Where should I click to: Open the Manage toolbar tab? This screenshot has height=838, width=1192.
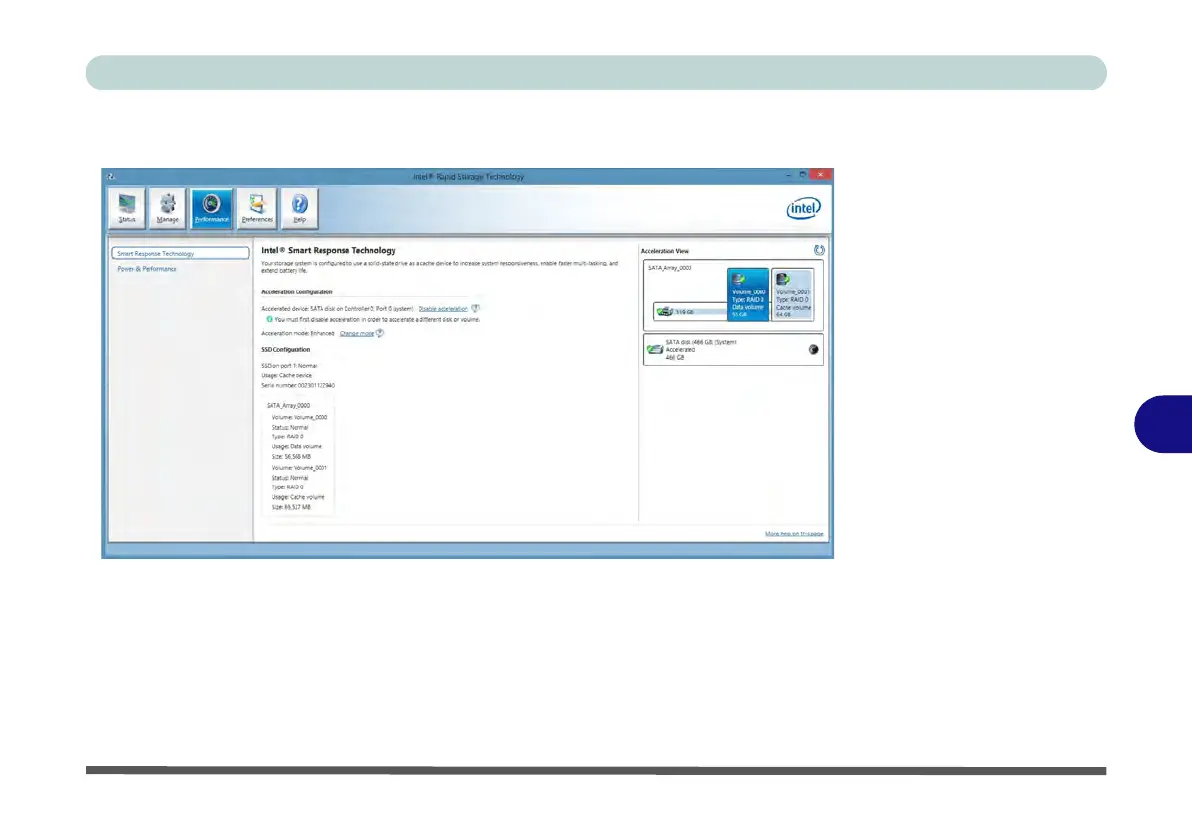(167, 208)
